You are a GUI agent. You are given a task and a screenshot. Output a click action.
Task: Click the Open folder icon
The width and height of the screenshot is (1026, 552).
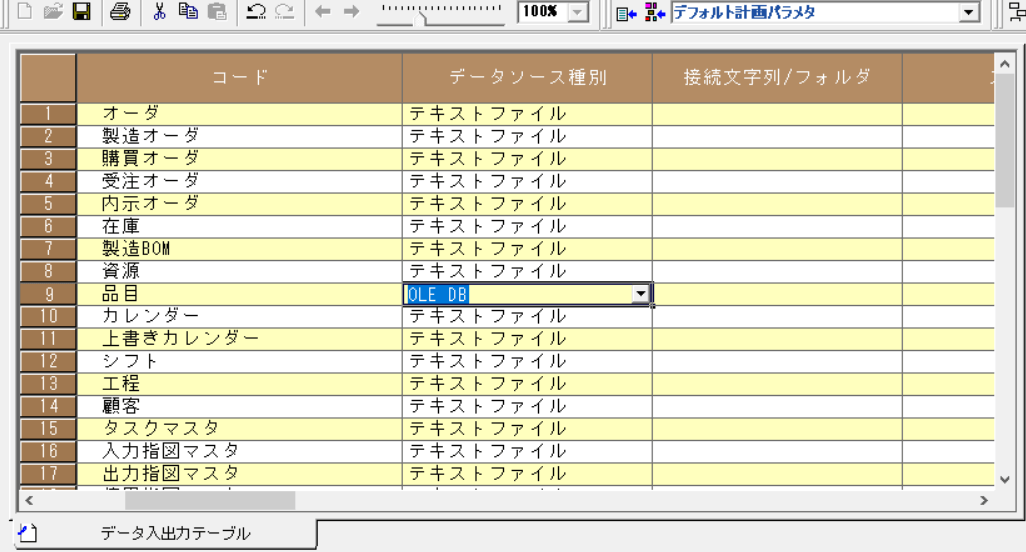[x=53, y=11]
